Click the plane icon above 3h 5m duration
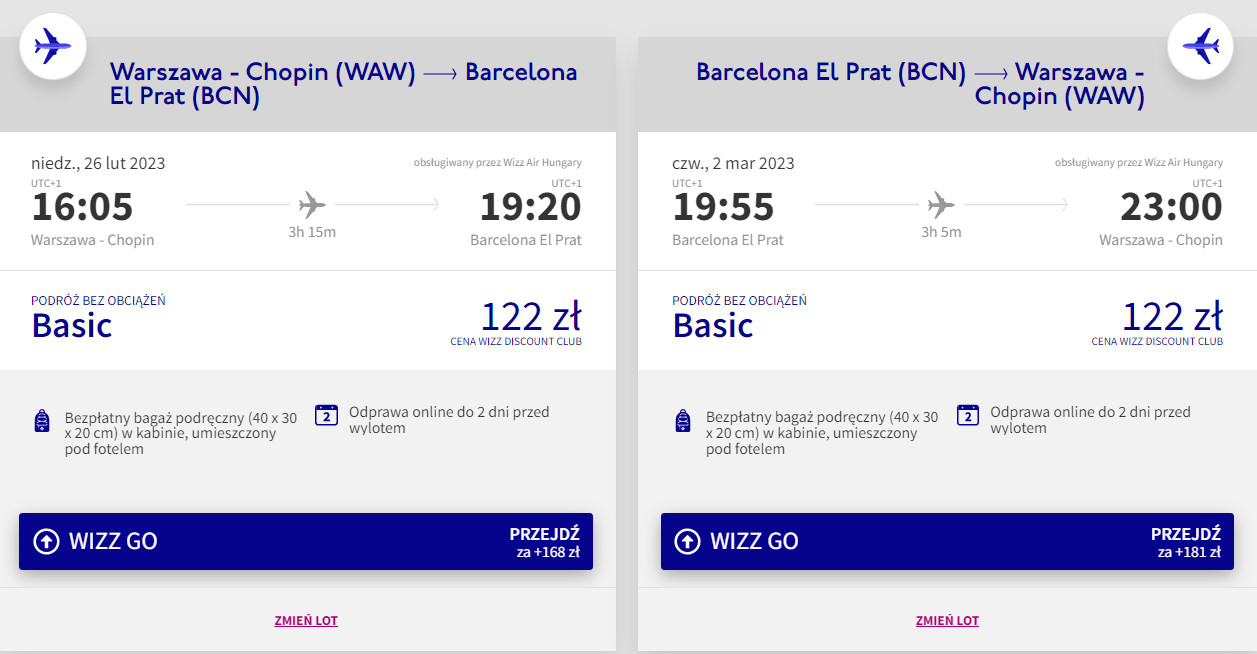The image size is (1257, 654). 940,206
